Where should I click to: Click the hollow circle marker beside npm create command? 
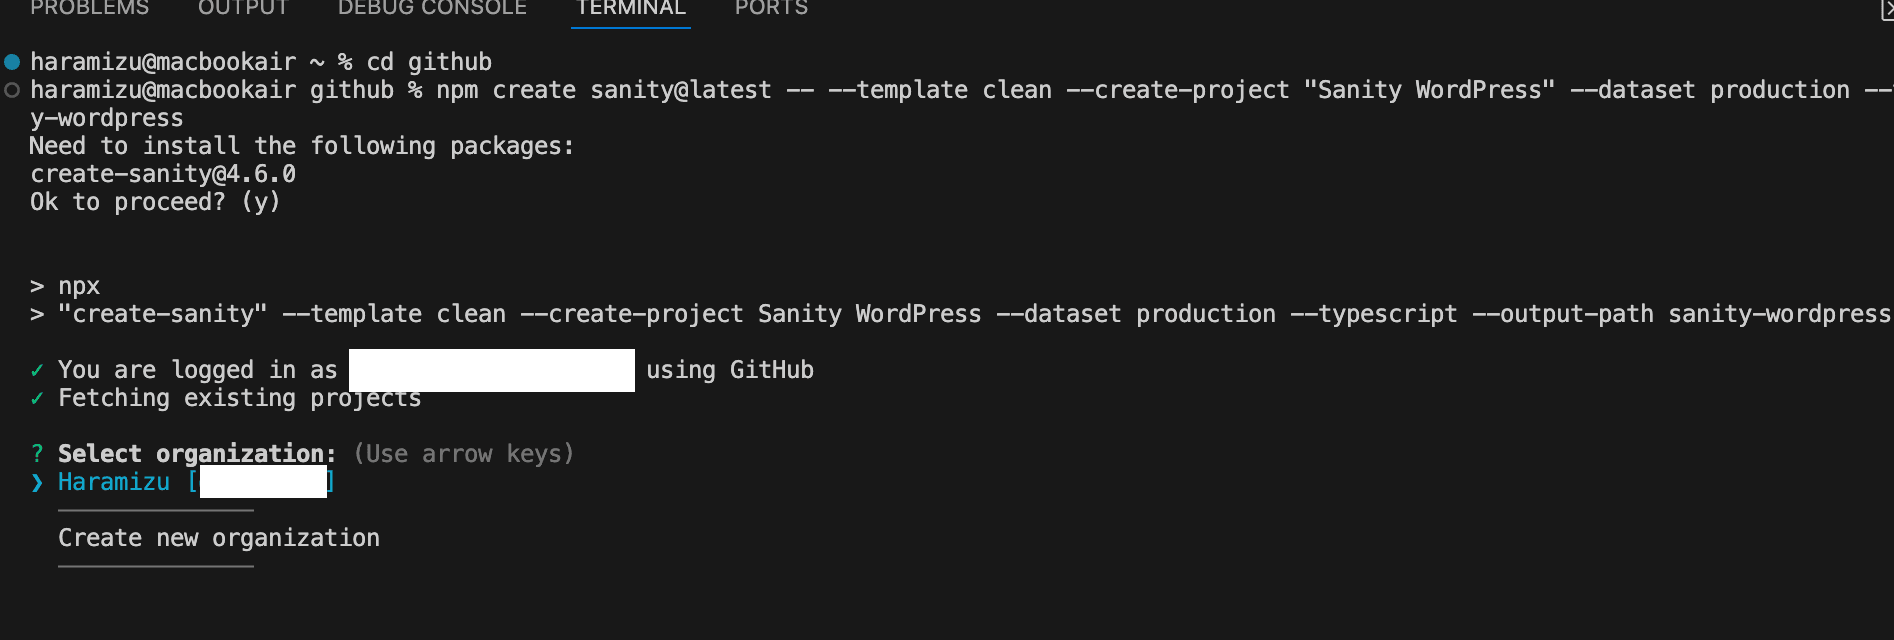(12, 90)
